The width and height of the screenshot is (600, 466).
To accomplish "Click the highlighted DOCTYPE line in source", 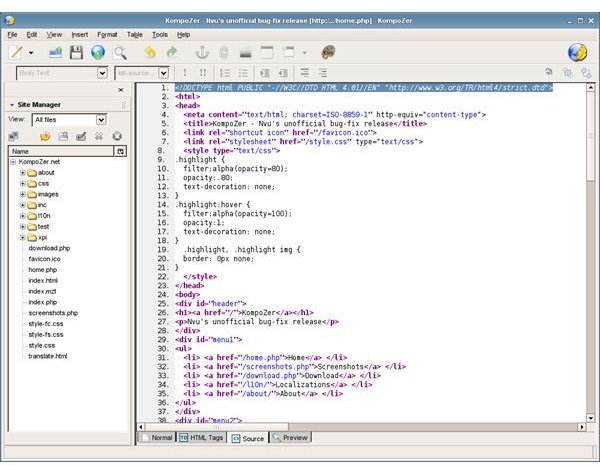I will pyautogui.click(x=364, y=88).
